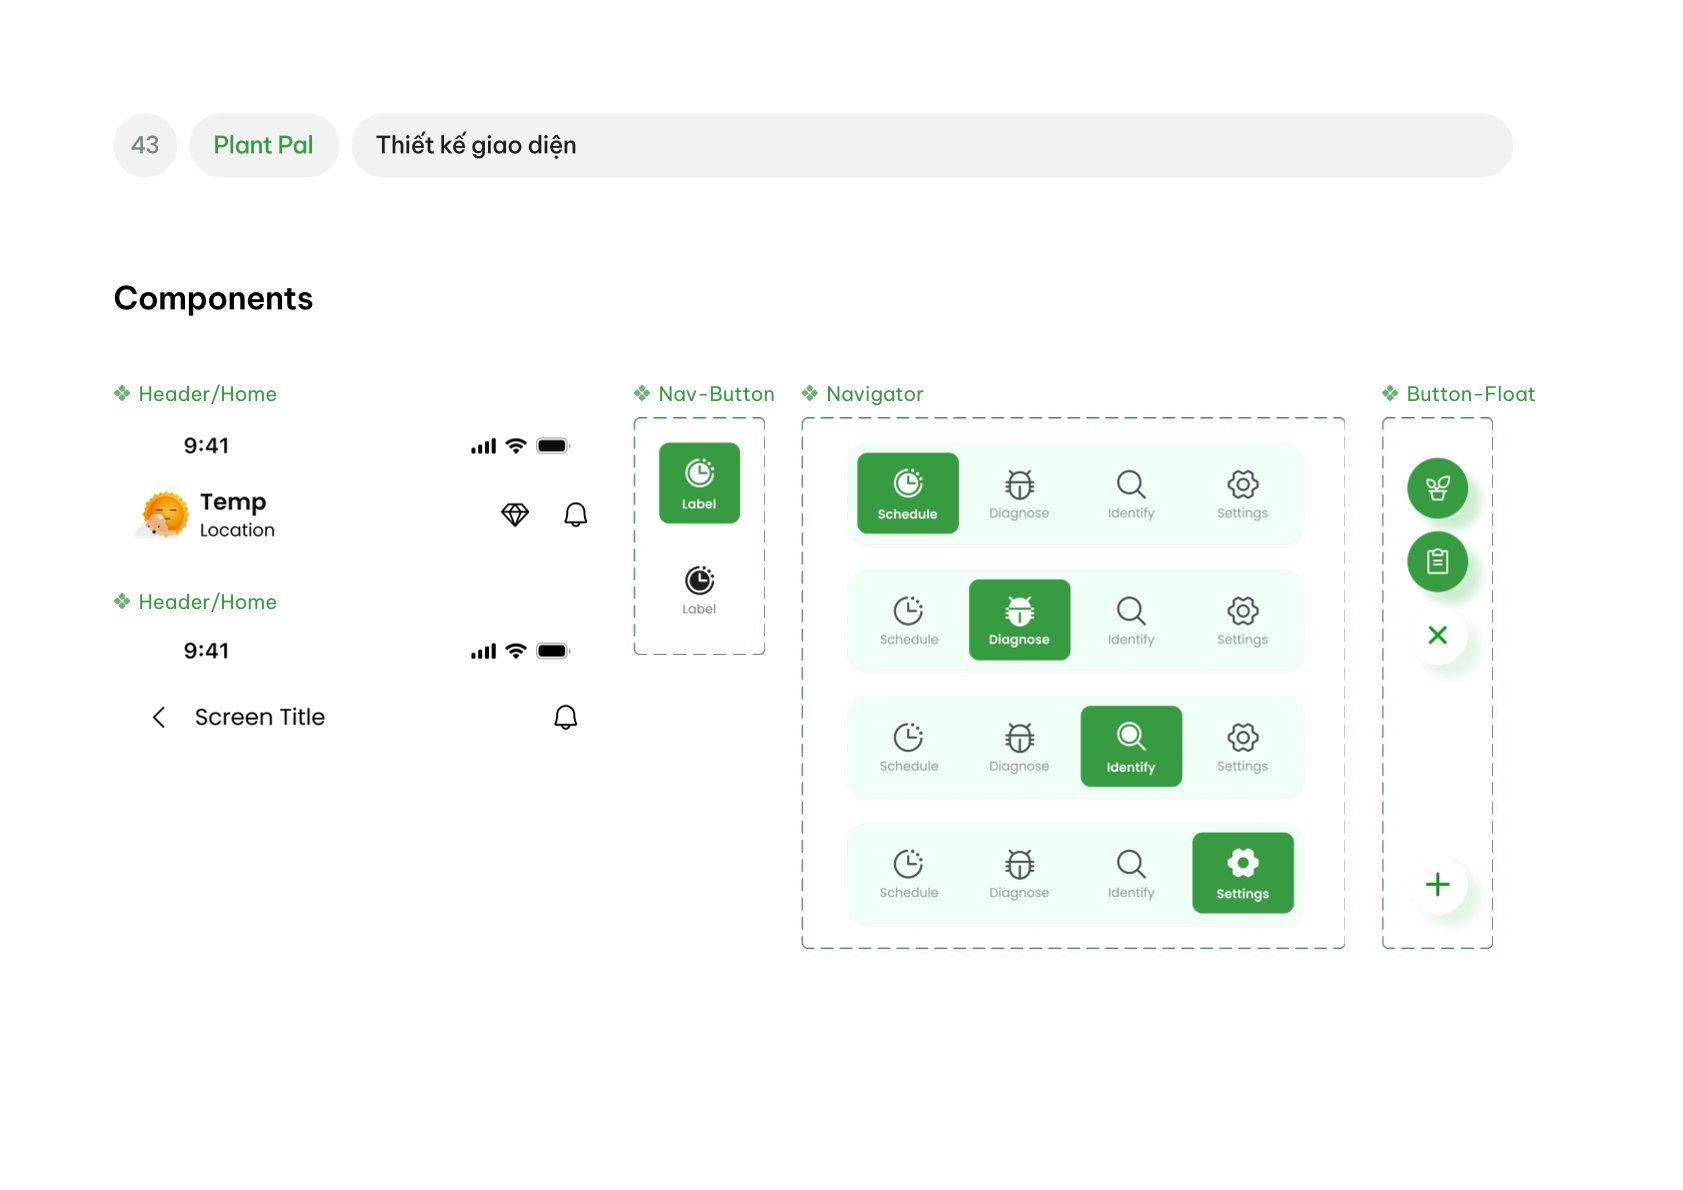Select active Diagnose tab in second navigator bar
The image size is (1683, 1190).
1019,620
